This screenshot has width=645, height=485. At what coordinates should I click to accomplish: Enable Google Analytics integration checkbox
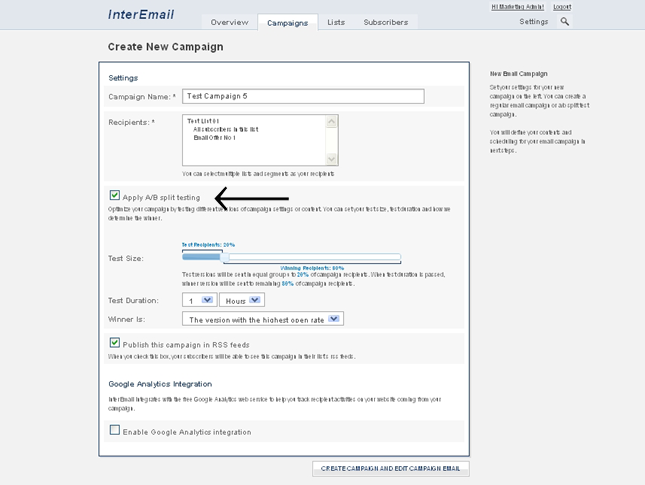point(115,431)
